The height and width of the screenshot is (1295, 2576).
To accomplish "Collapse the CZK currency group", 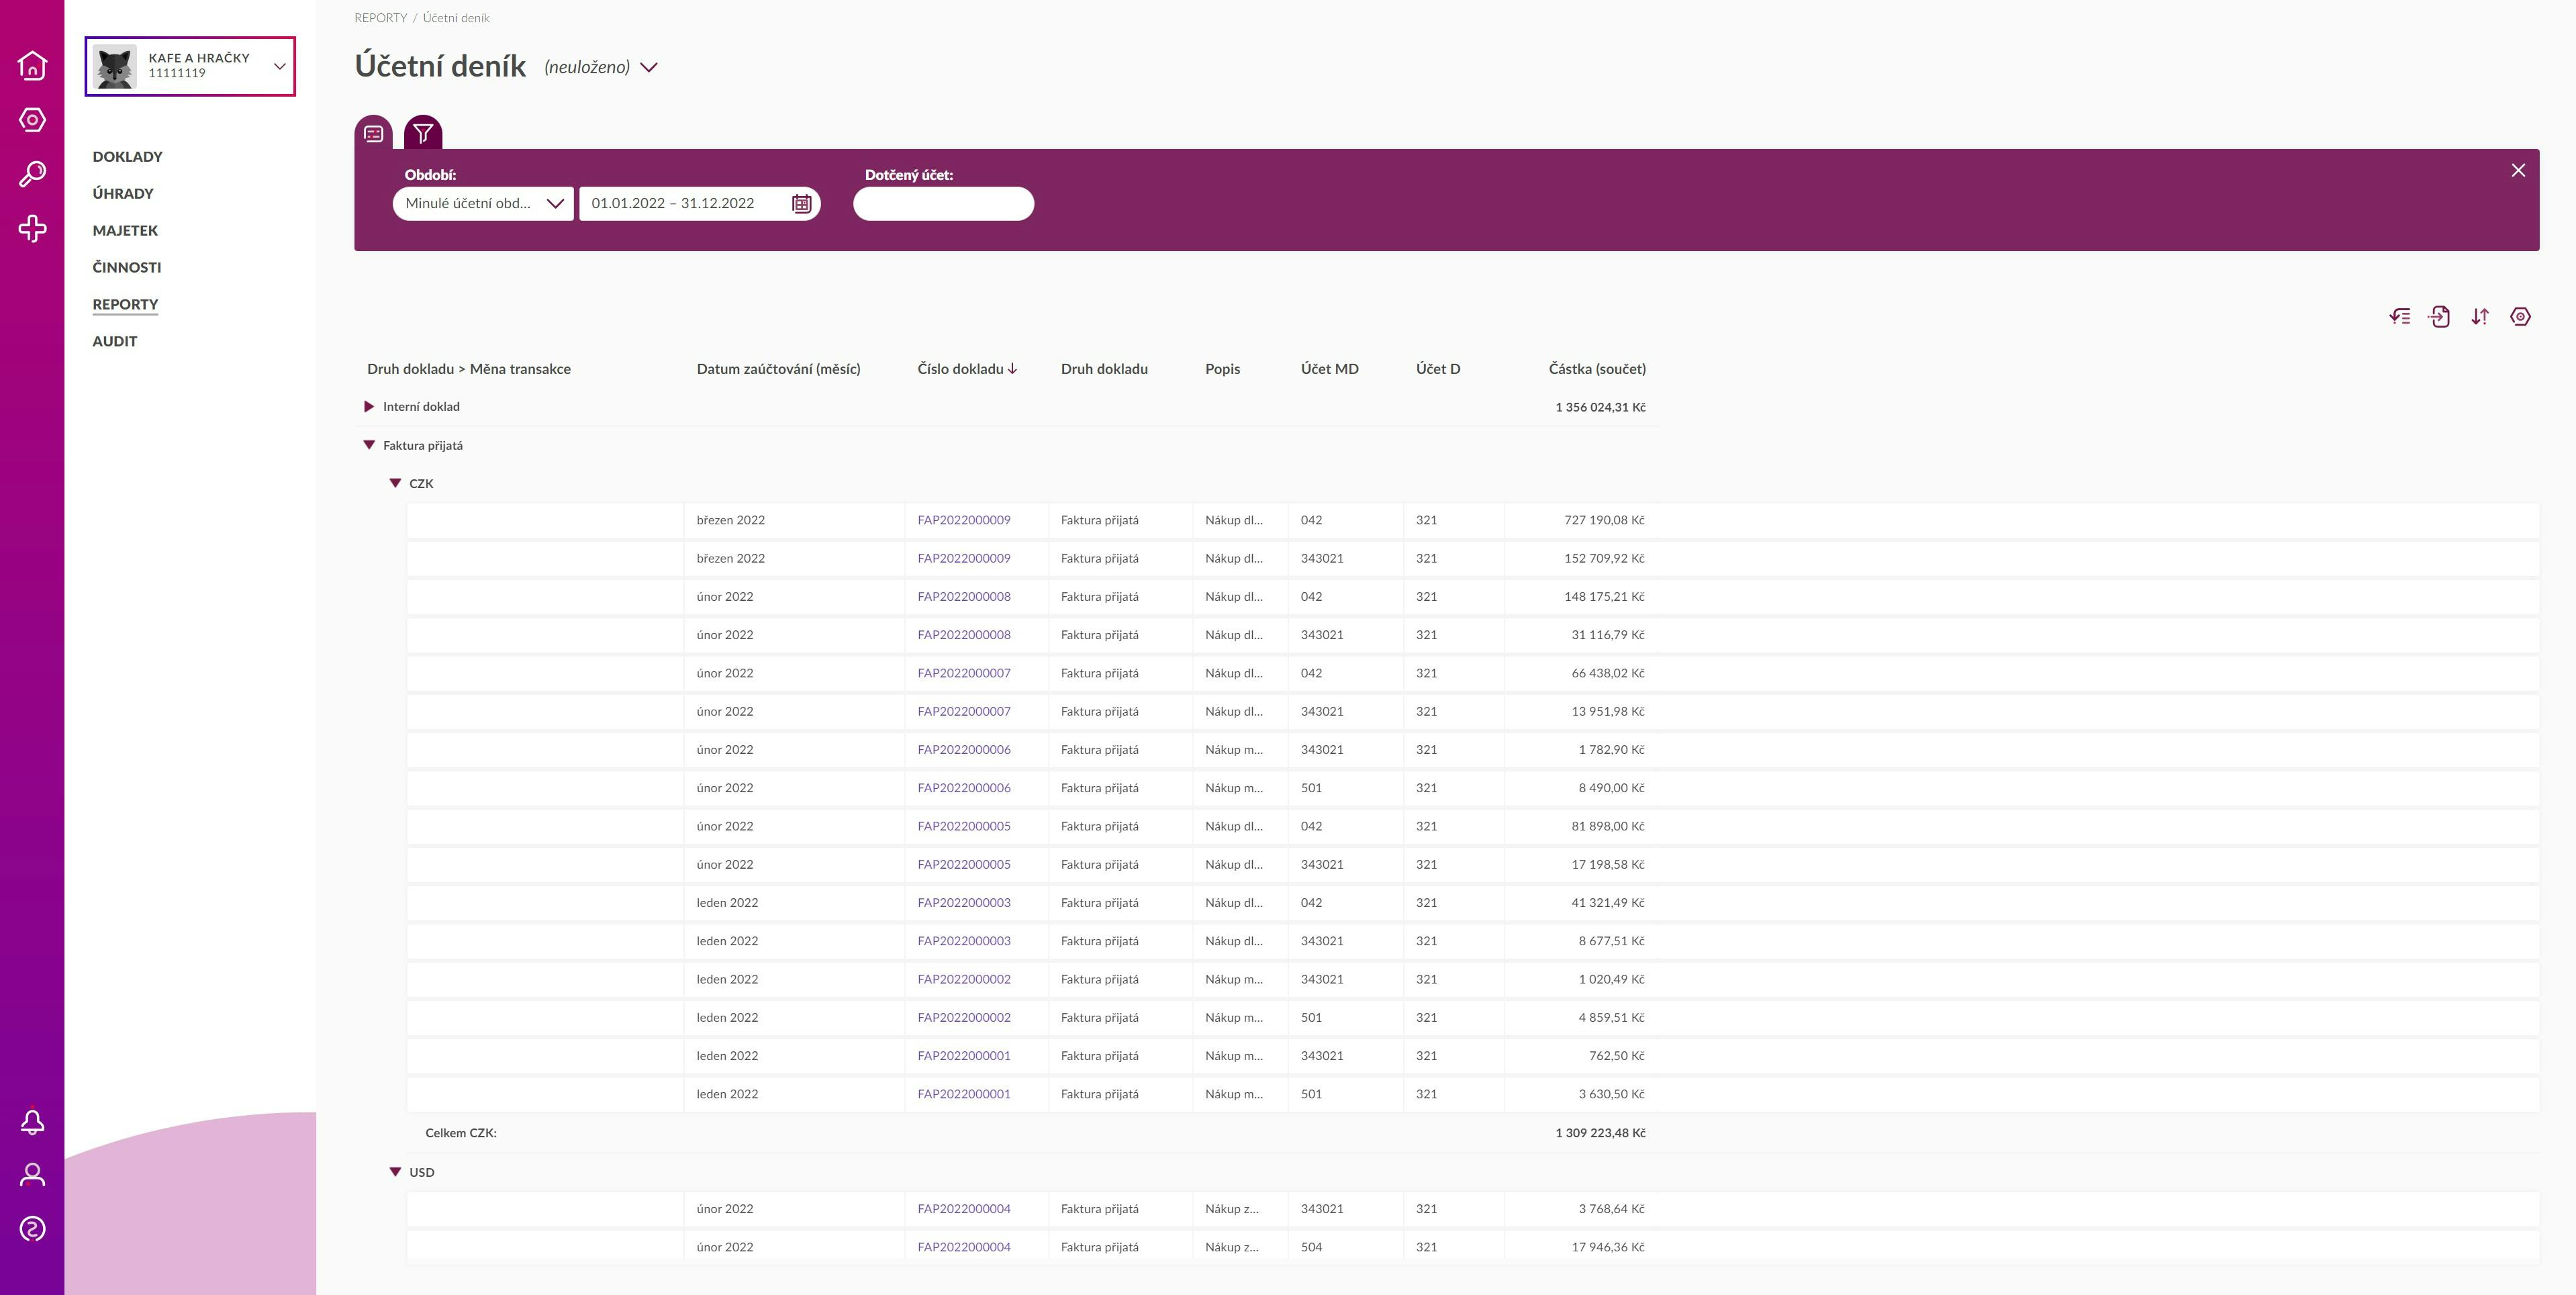I will point(395,483).
